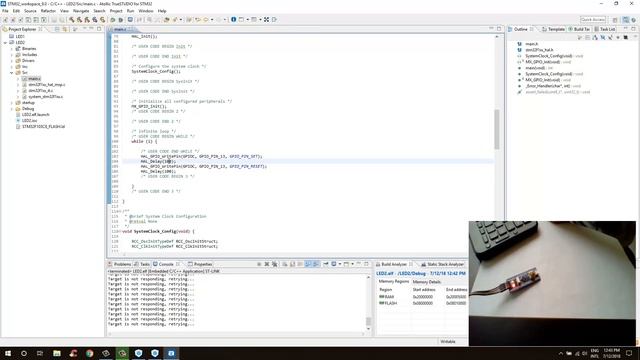The width and height of the screenshot is (640, 360).
Task: Expand the Binaries folder
Action: (x=12, y=49)
